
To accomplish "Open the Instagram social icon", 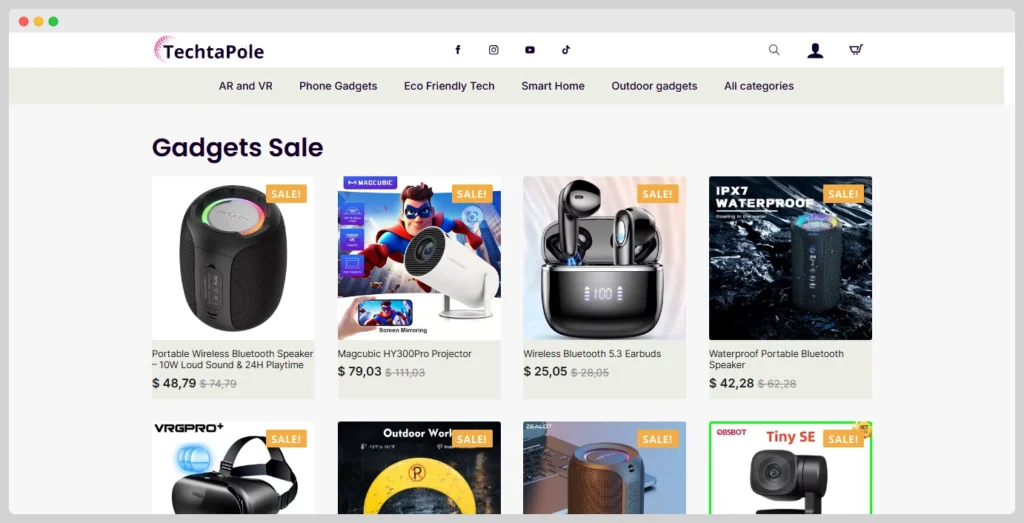I will click(493, 50).
